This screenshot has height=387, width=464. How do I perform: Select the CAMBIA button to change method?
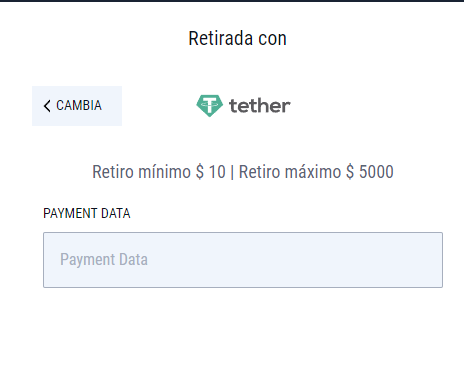77,106
